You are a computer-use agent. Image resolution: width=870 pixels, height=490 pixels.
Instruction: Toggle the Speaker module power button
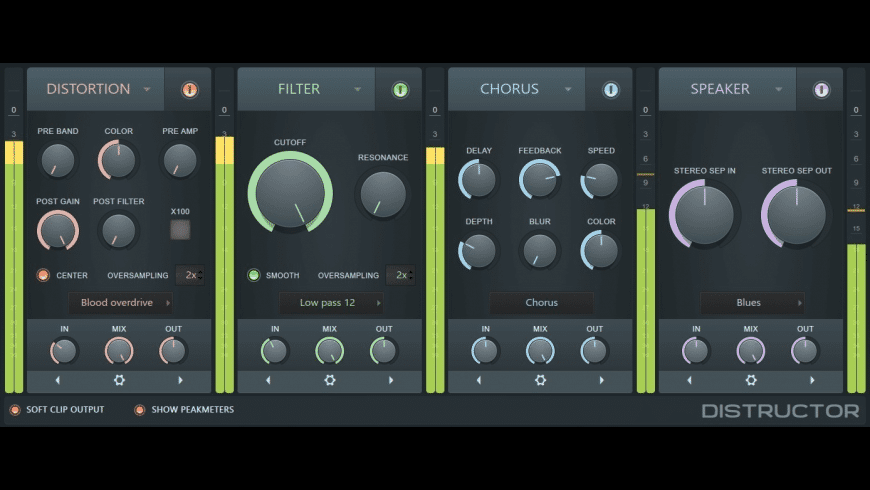coord(821,89)
